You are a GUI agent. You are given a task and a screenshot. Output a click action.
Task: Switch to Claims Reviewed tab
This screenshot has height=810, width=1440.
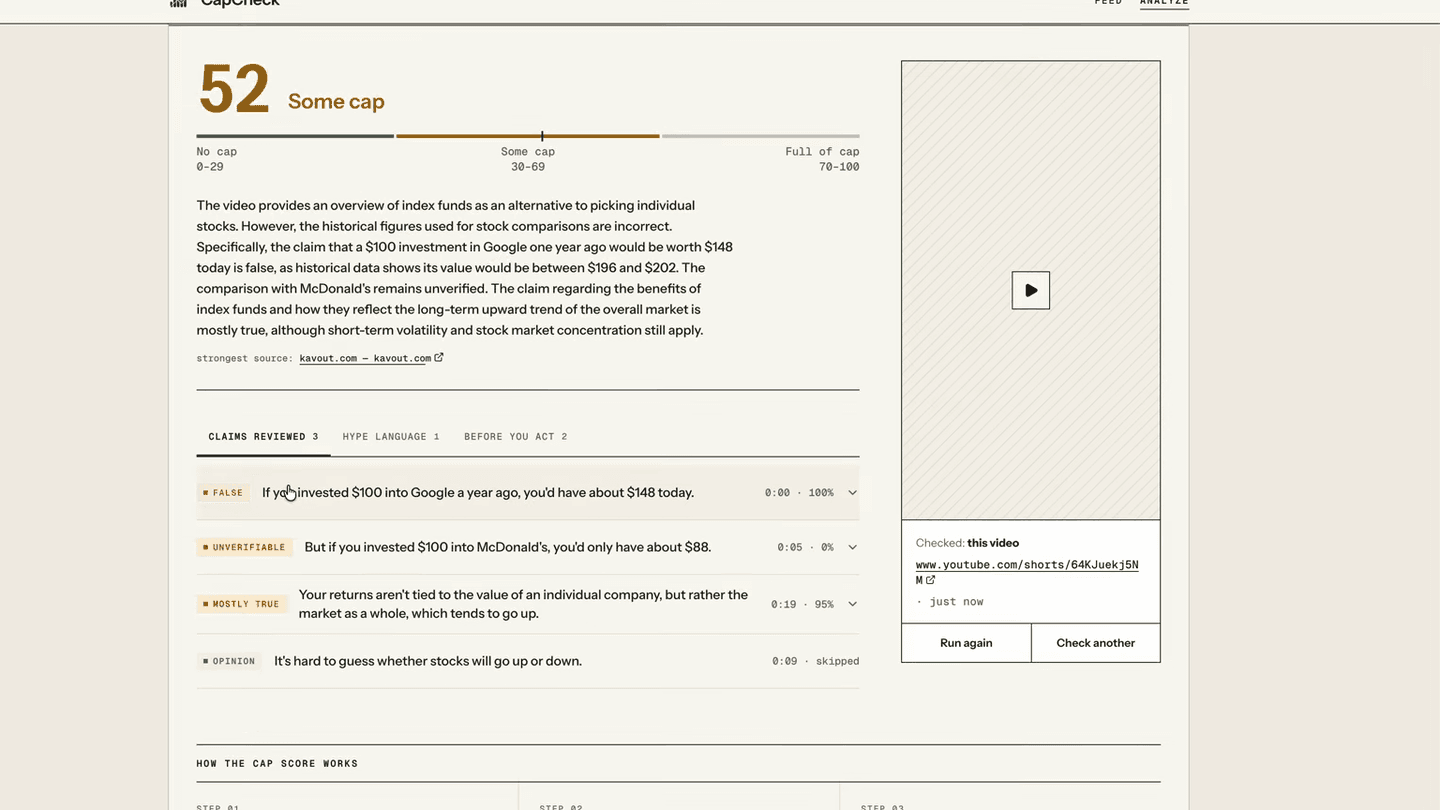pos(263,437)
